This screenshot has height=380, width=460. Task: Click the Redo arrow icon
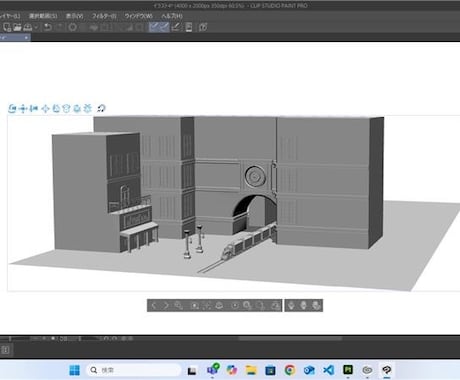click(60, 27)
